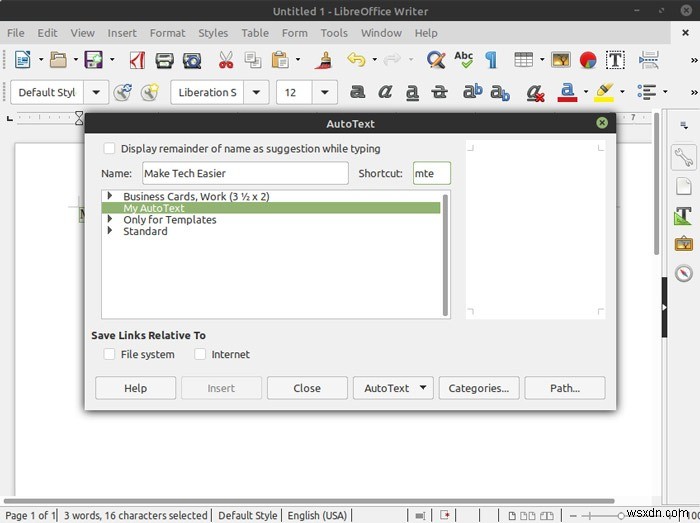Open font size dropdown arrow

click(325, 92)
